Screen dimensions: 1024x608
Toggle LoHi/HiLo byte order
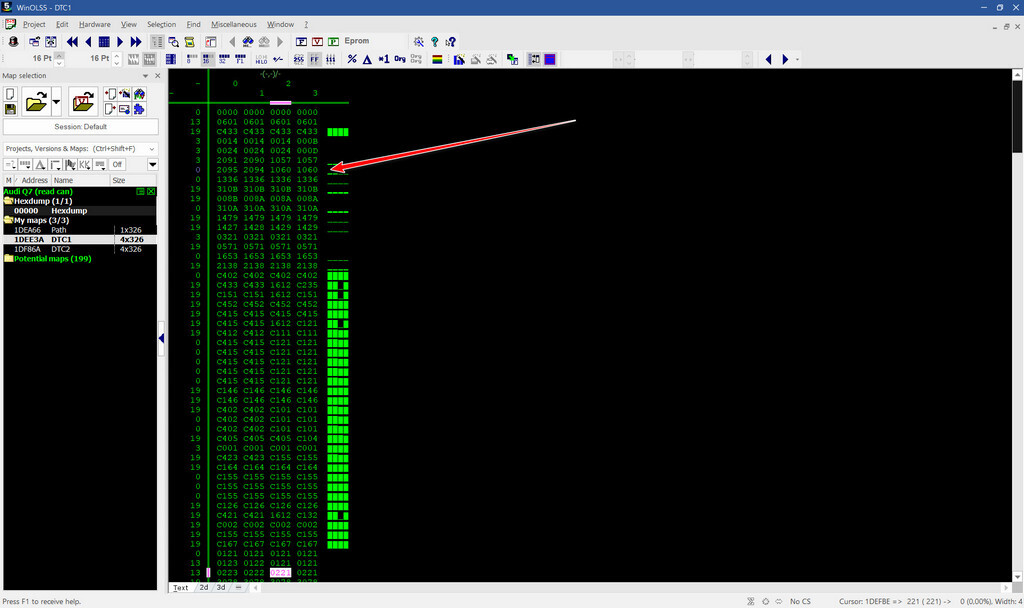(261, 59)
